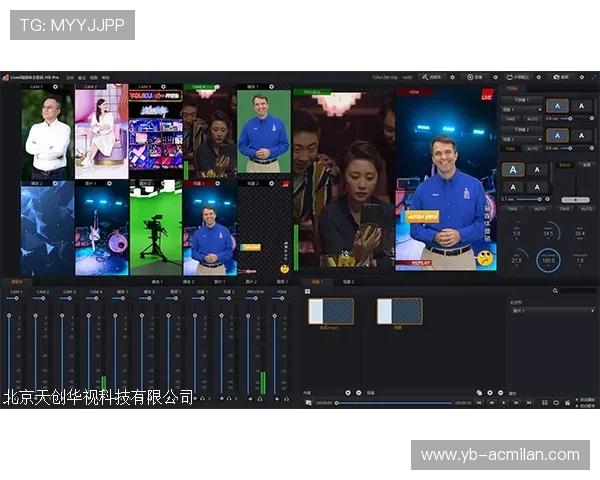Click the external output button in toolbar
The height and width of the screenshot is (480, 600).
click(518, 76)
